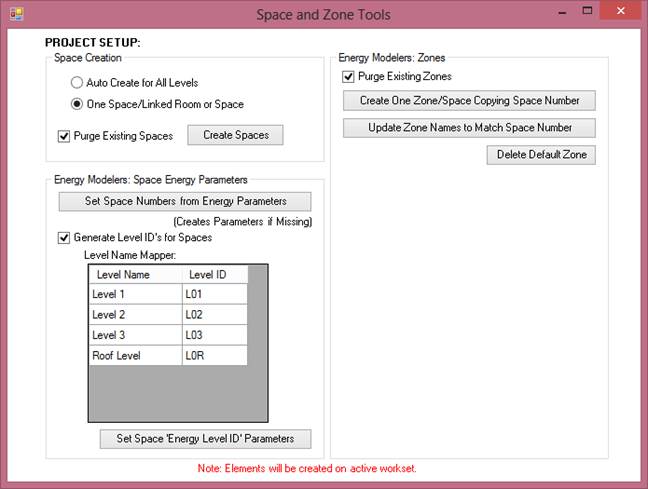This screenshot has height=489, width=648.
Task: Click Create One Zone/Space Copying Space Number
Action: click(469, 101)
